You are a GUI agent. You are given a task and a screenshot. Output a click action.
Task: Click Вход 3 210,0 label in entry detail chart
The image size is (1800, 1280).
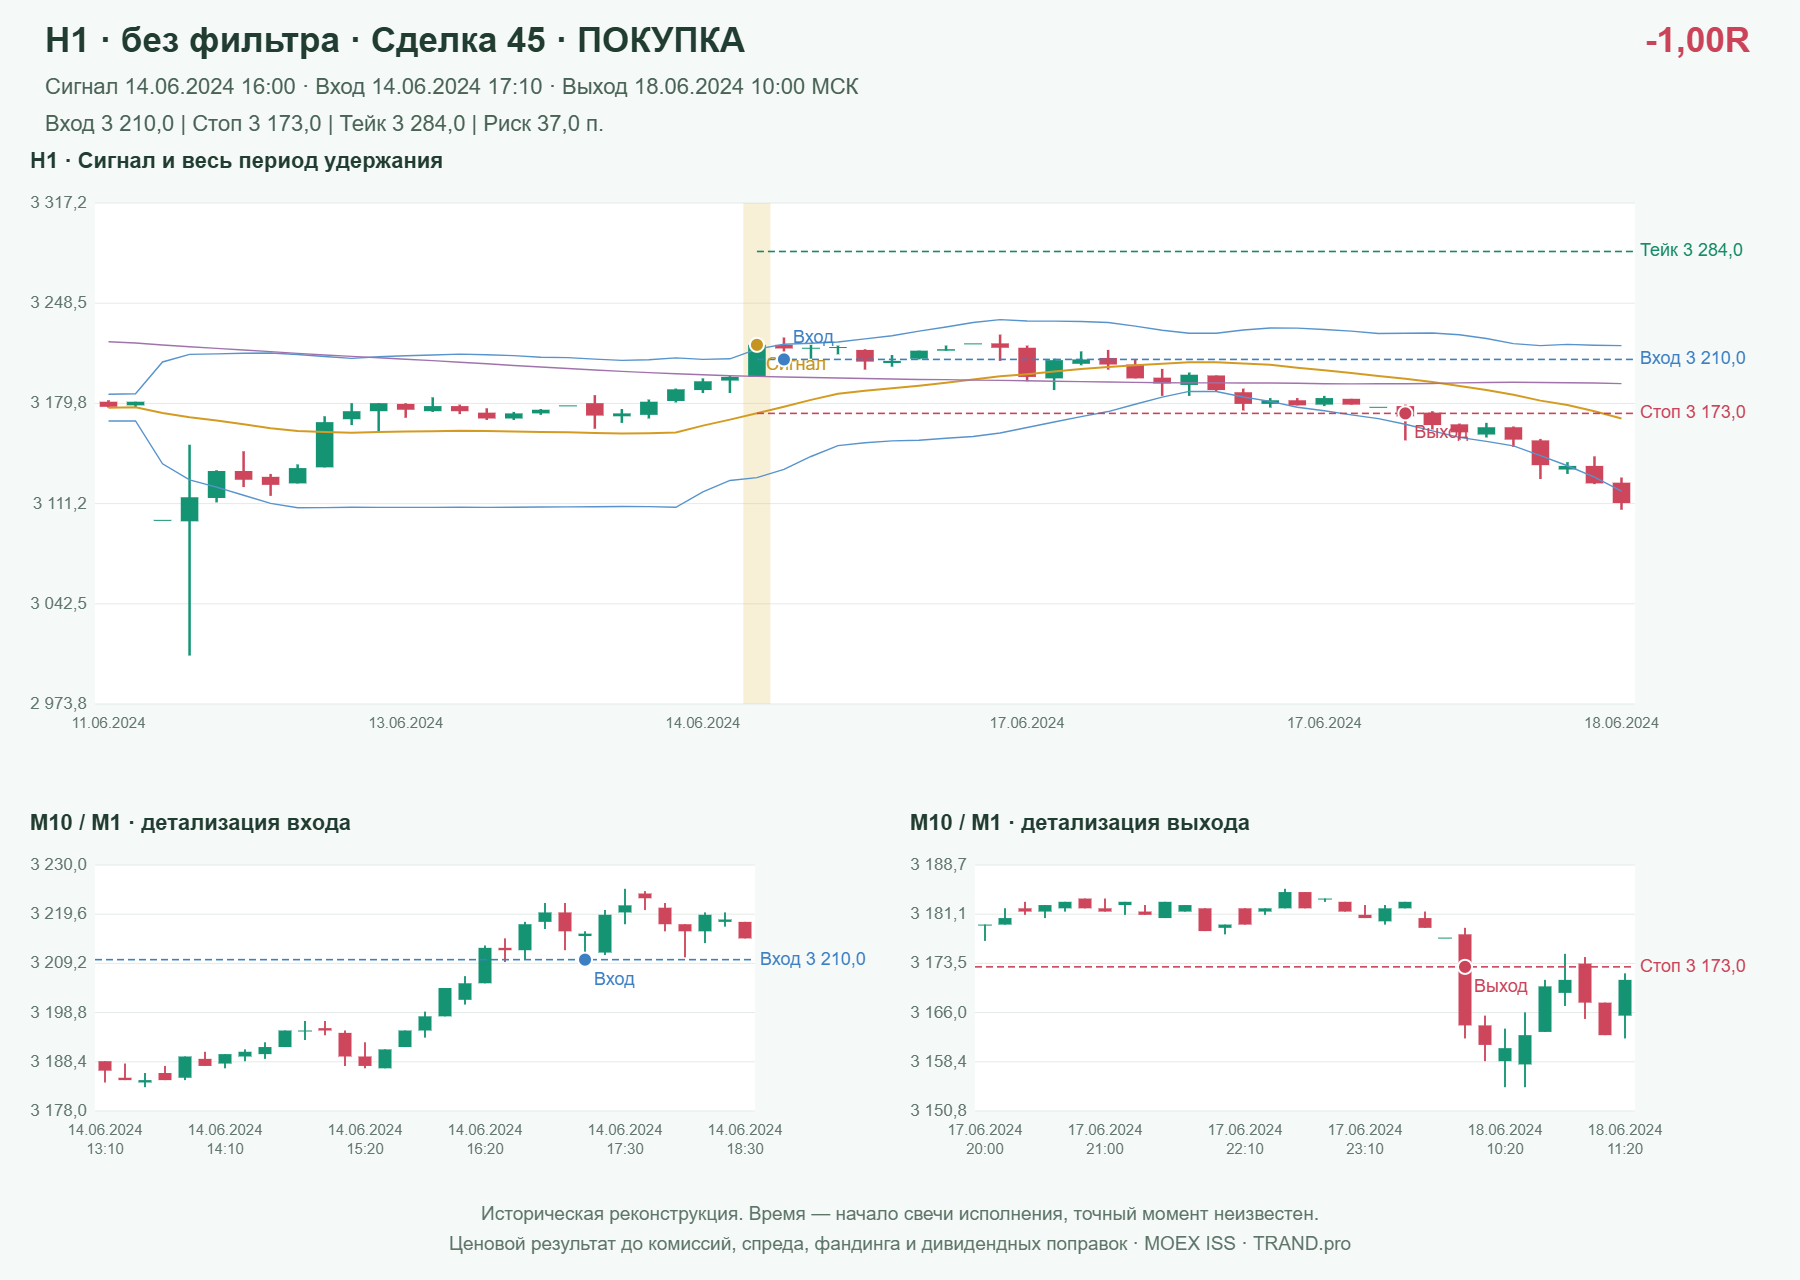click(812, 959)
